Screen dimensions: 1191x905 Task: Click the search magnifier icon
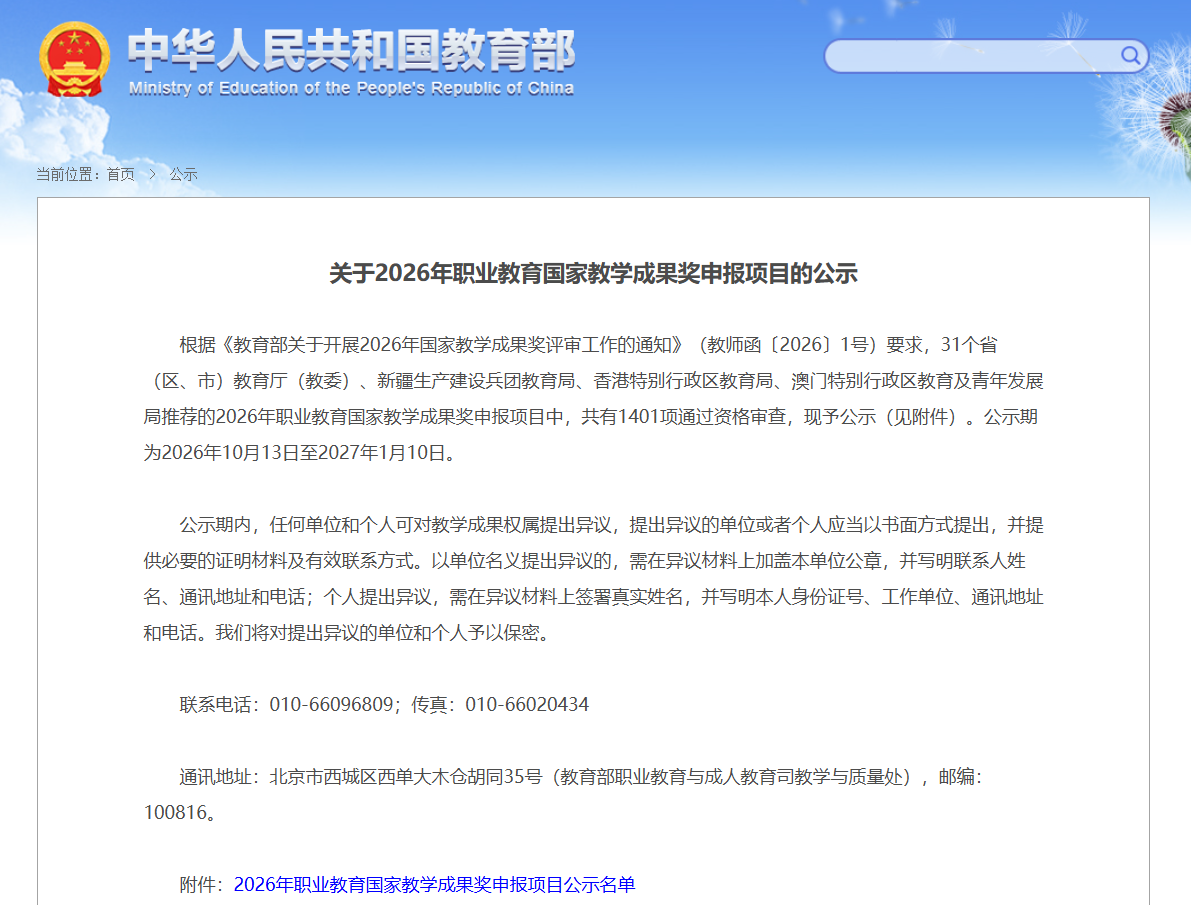point(1130,55)
